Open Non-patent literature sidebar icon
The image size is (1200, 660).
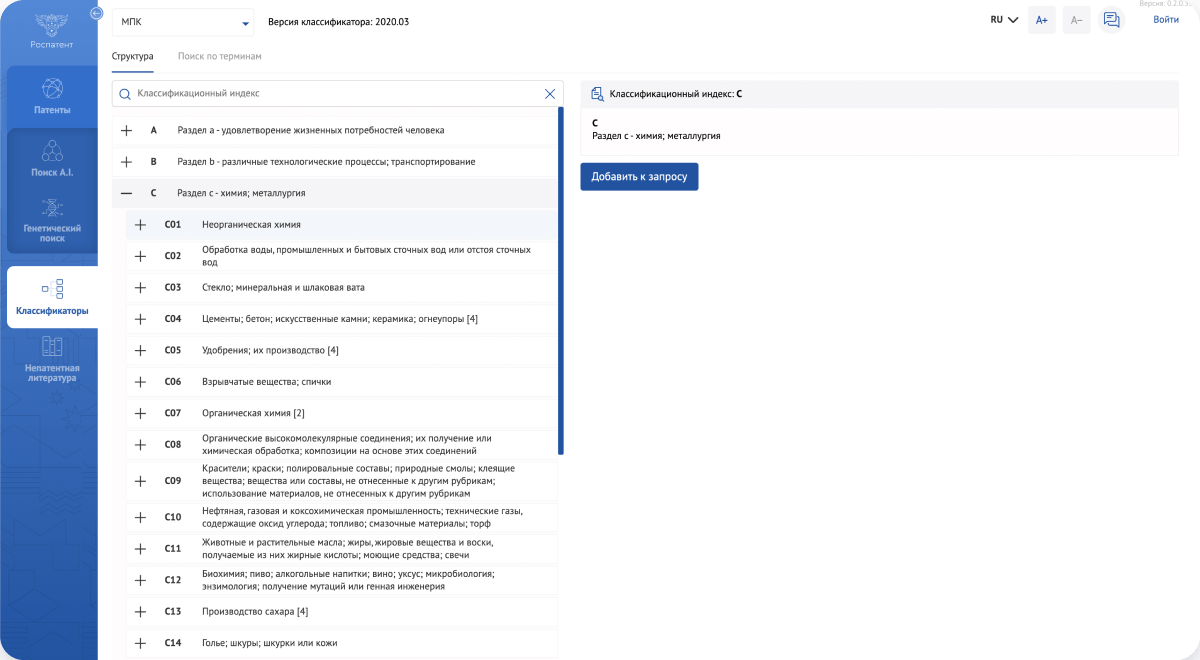[52, 348]
